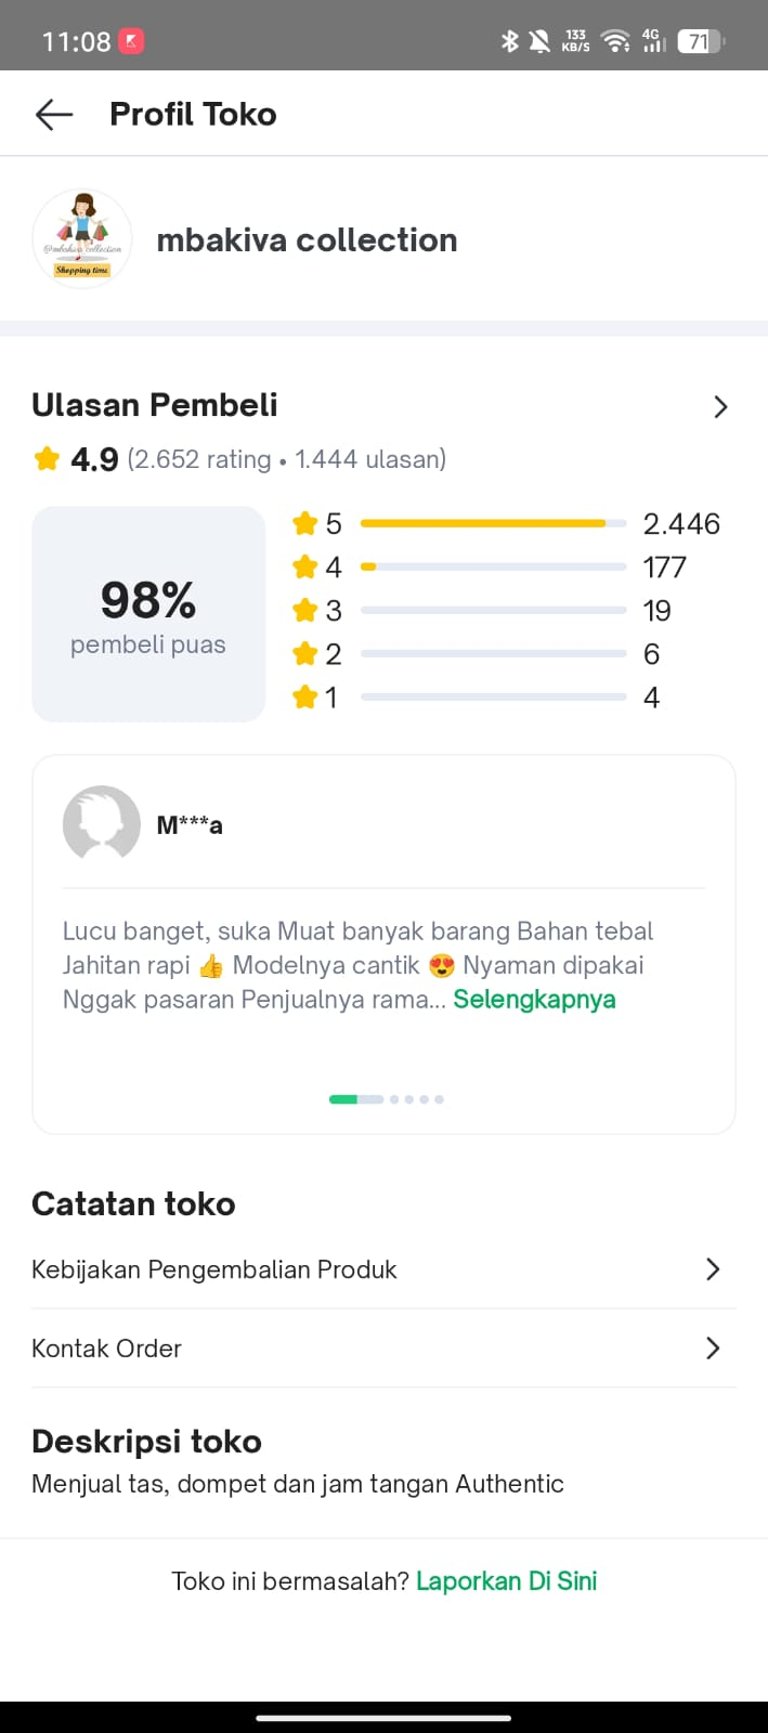This screenshot has height=1733, width=768.
Task: Tap the muted notification bell status icon
Action: [540, 41]
